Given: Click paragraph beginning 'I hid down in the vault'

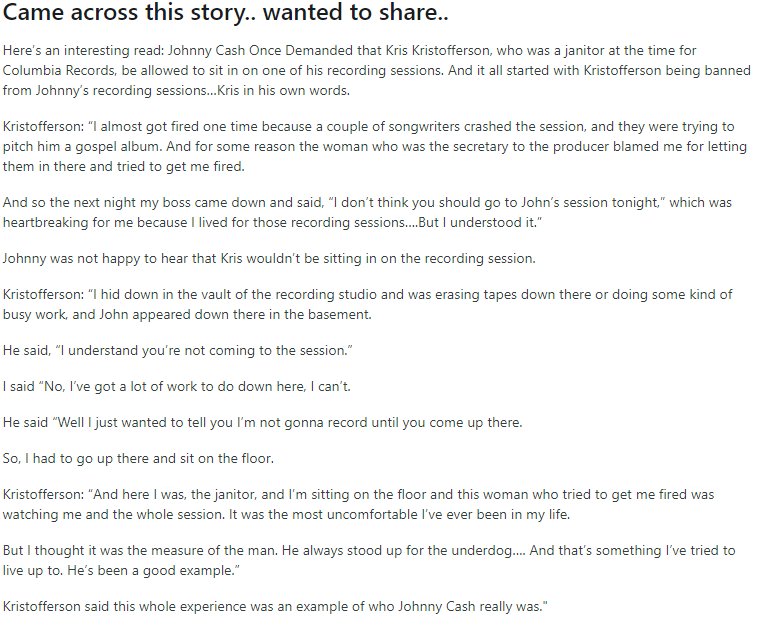Looking at the screenshot, I should point(367,304).
